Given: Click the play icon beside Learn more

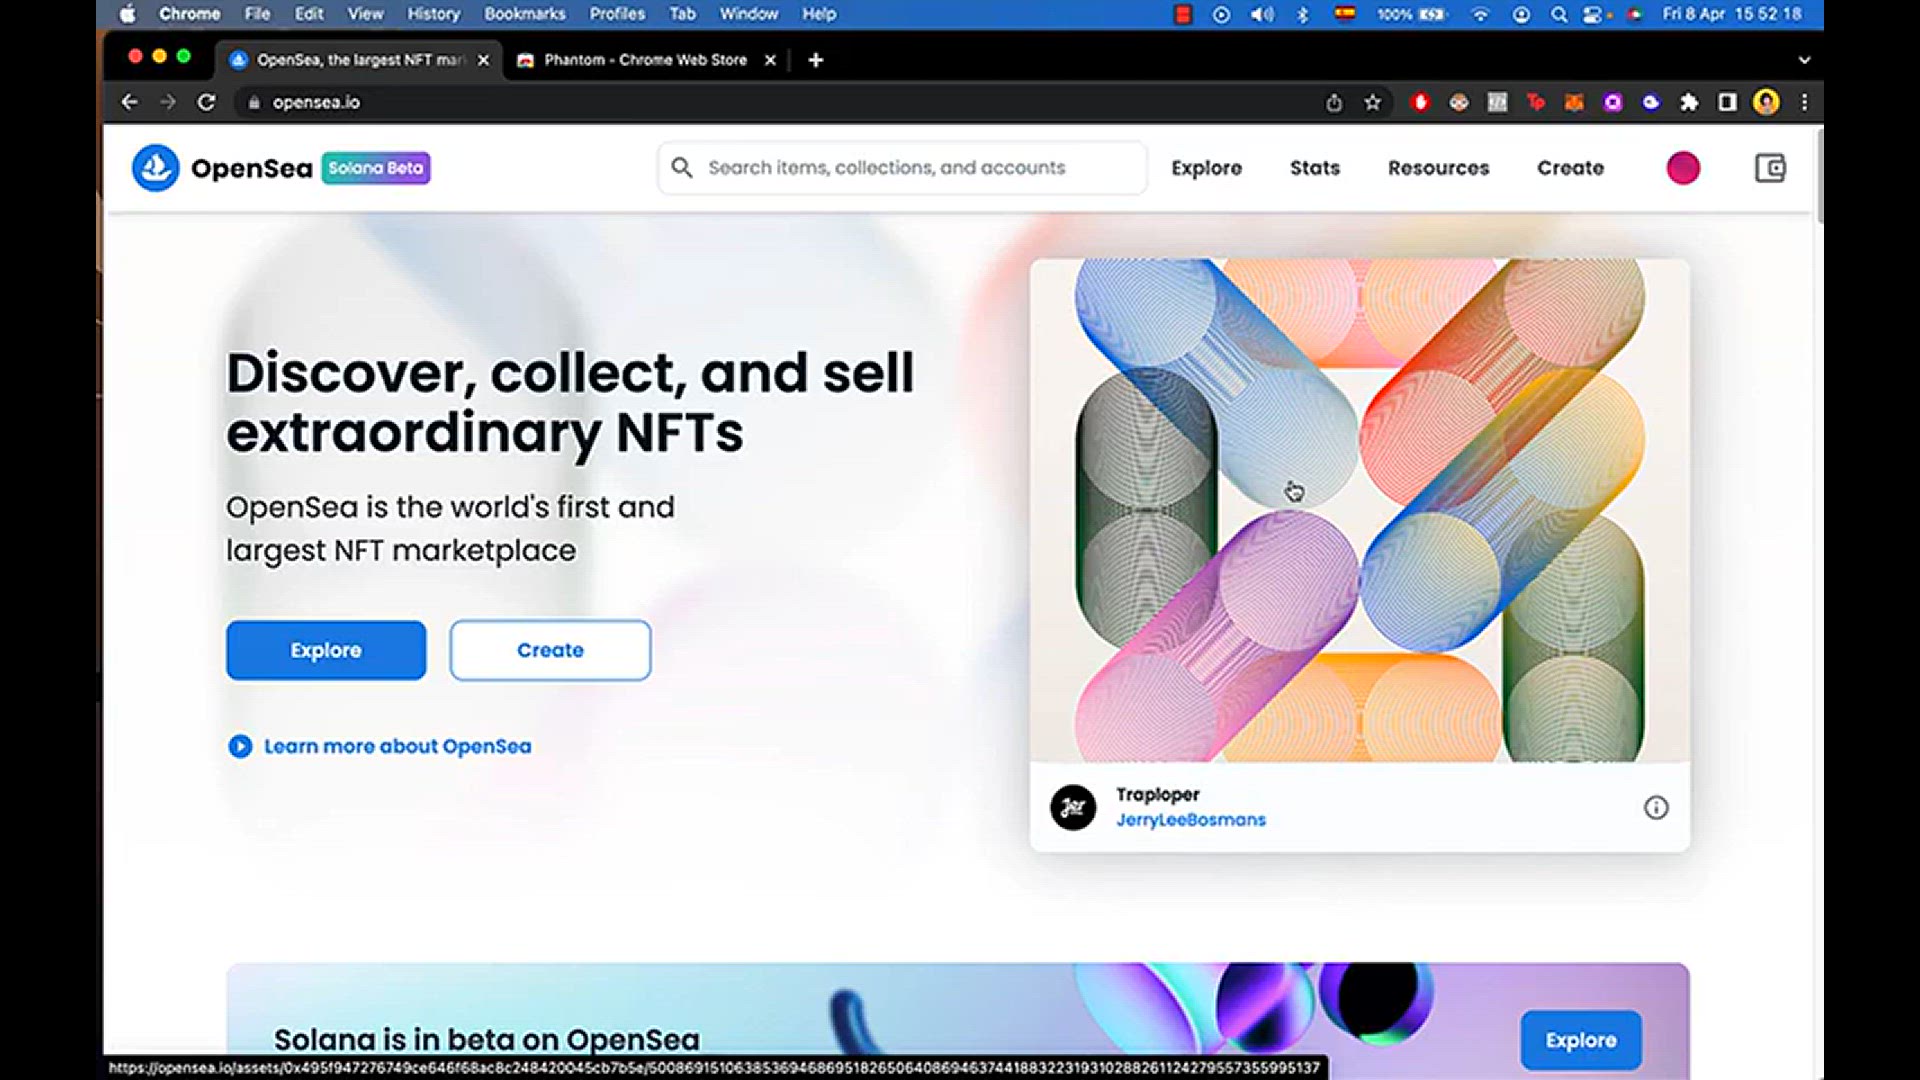Looking at the screenshot, I should (240, 746).
